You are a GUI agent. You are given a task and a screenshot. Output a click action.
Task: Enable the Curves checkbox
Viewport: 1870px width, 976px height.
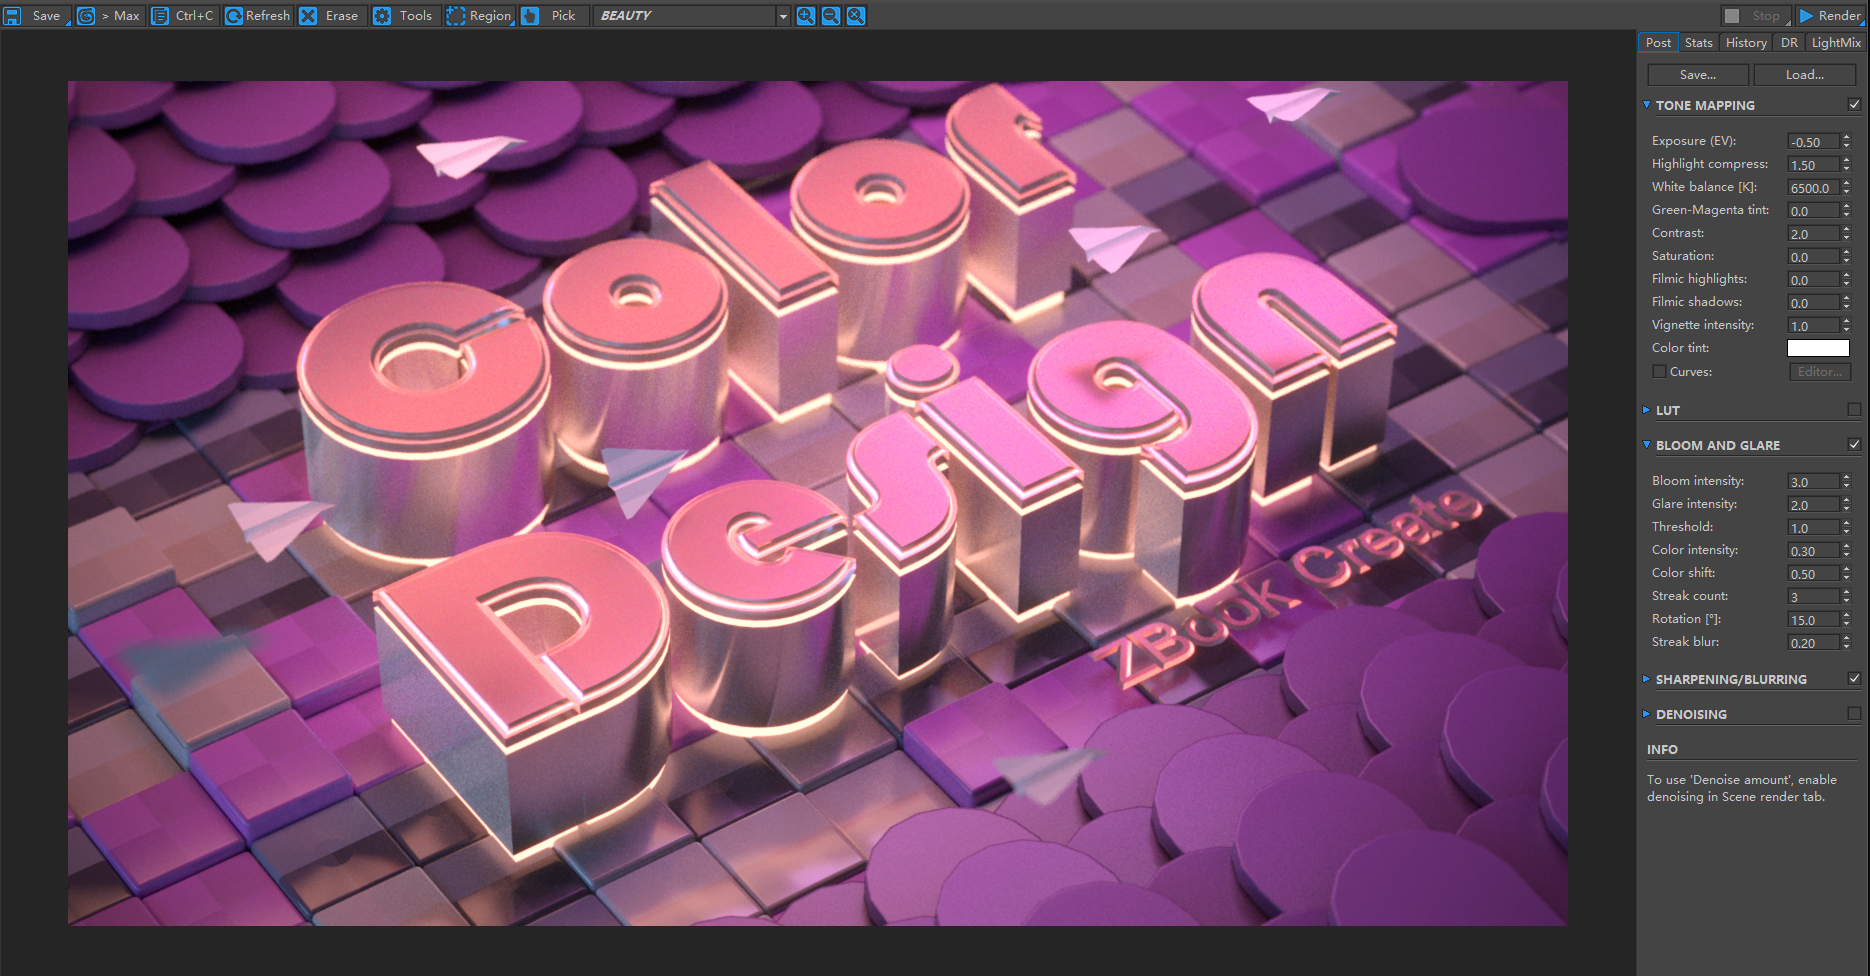click(x=1659, y=372)
